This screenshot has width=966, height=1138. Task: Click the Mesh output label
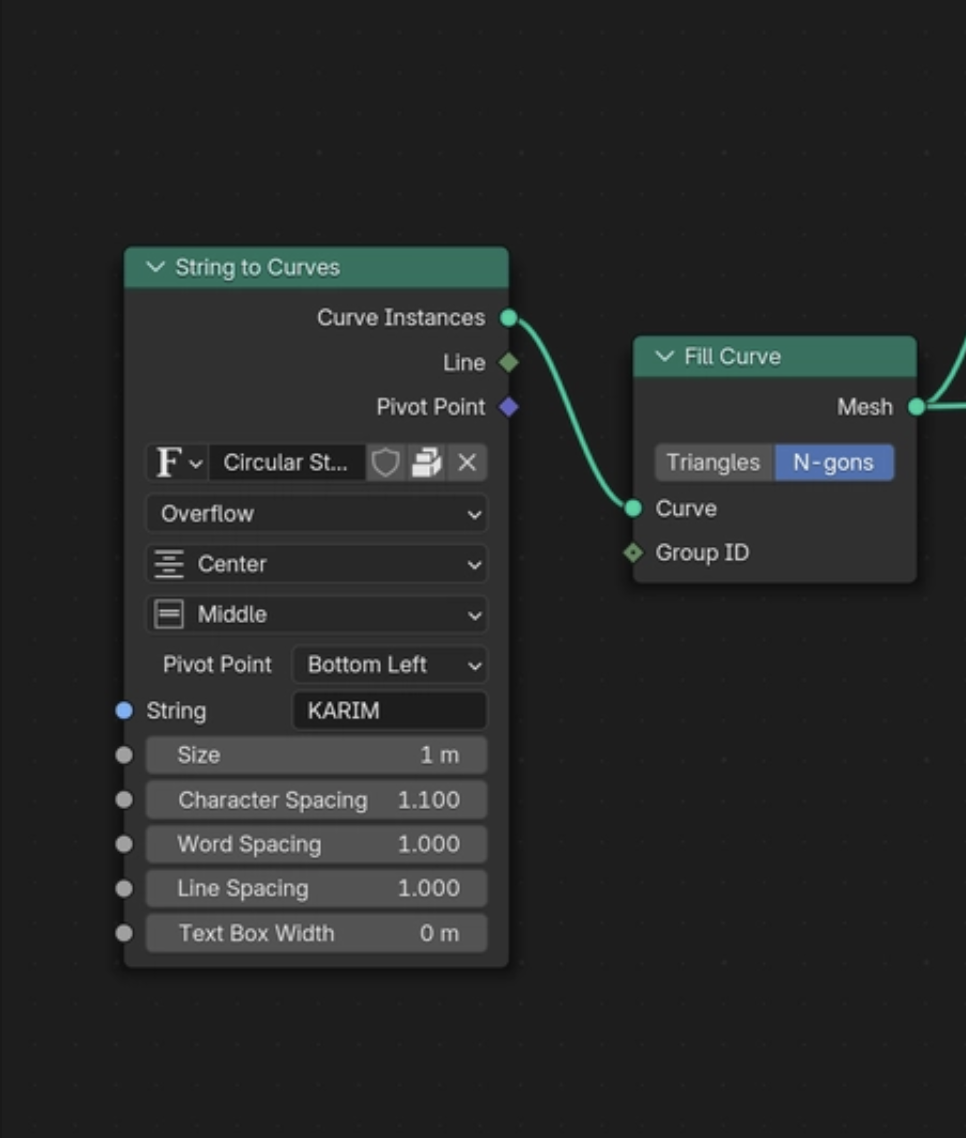(864, 406)
